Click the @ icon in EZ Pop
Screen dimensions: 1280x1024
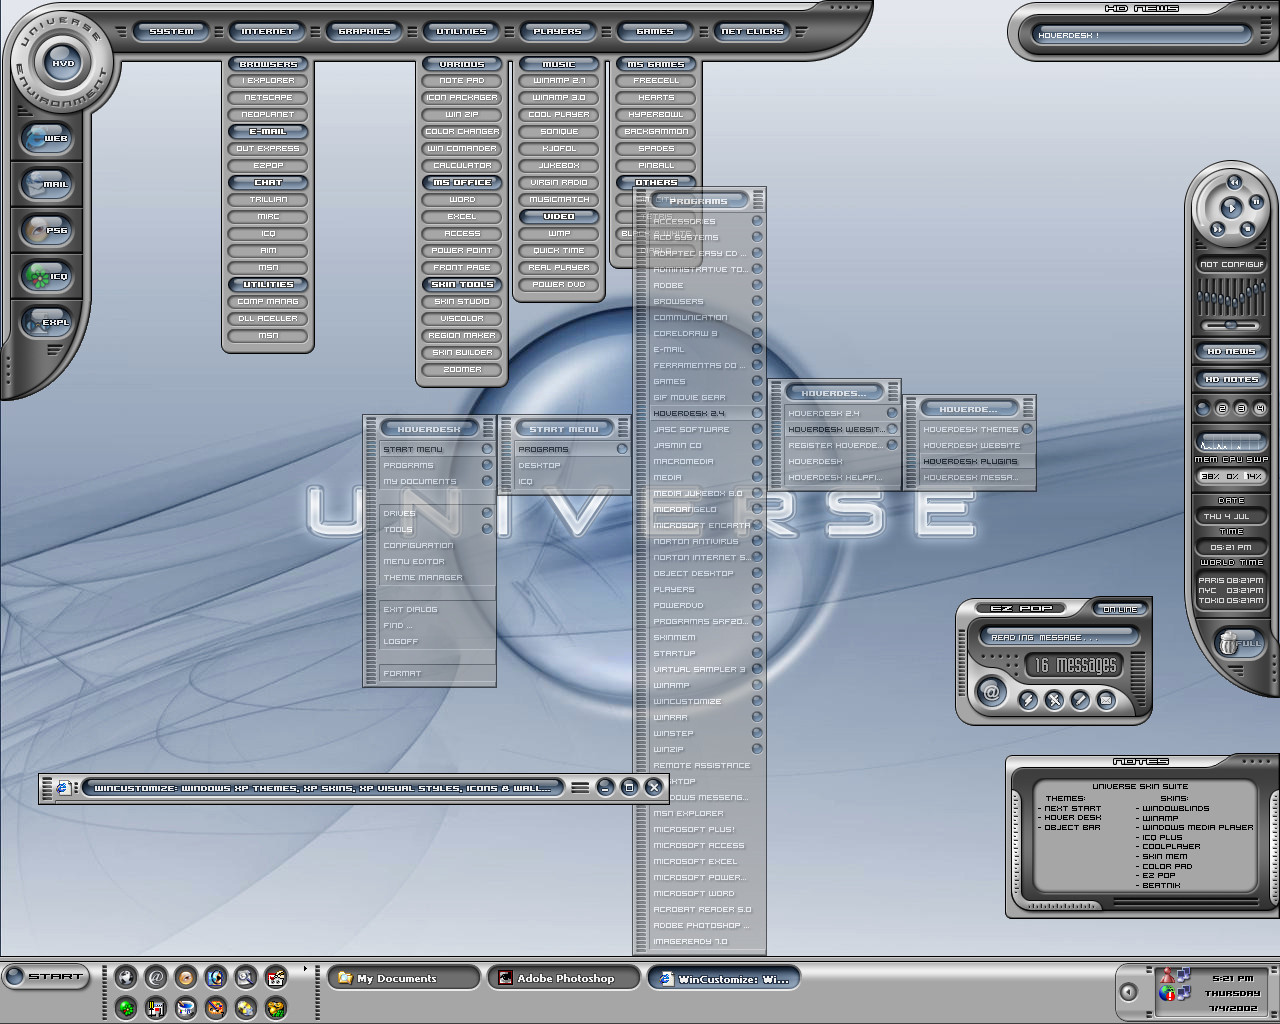991,692
